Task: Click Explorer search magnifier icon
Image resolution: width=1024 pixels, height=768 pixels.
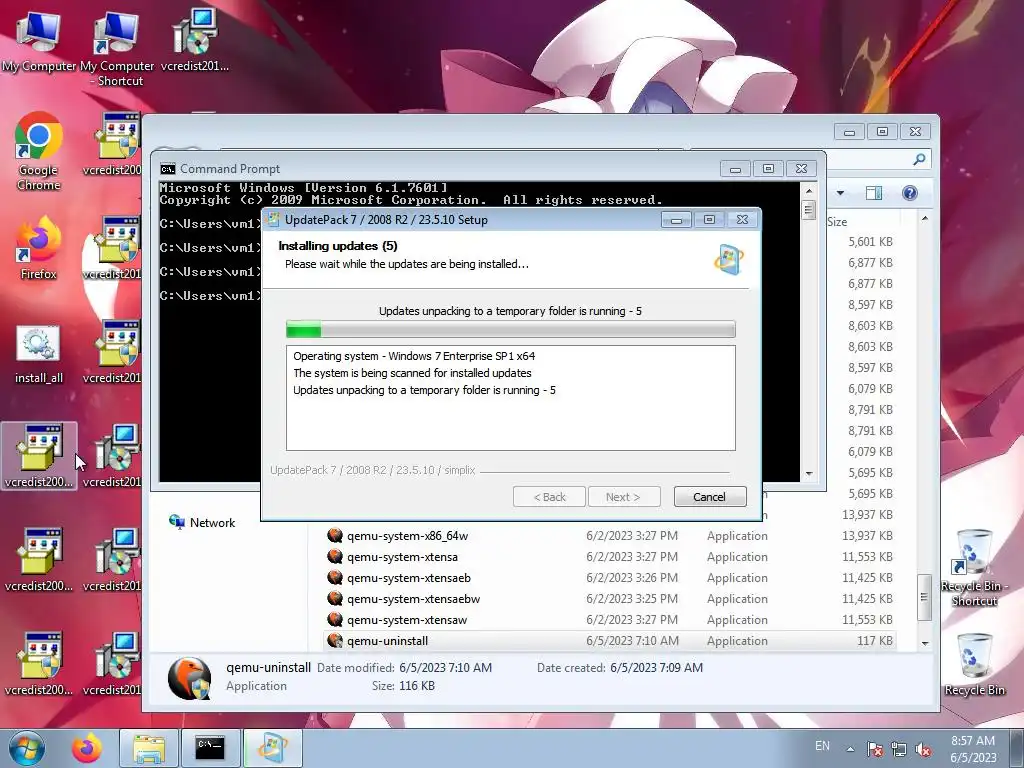Action: click(x=919, y=159)
